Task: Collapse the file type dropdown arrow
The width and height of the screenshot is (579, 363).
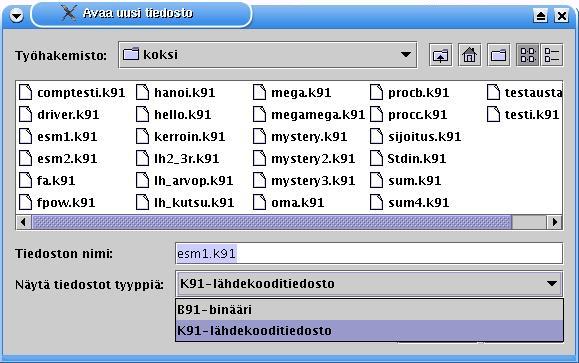Action: coord(552,284)
